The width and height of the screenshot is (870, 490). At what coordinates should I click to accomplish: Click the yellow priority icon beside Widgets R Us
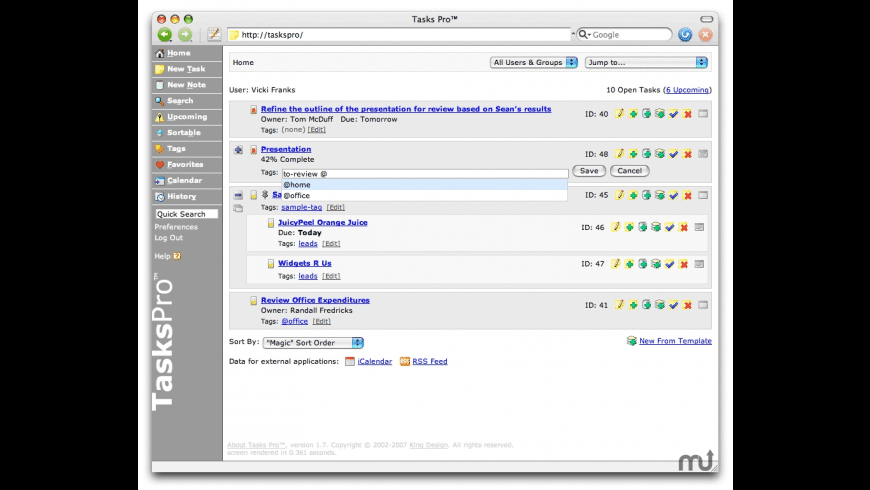(271, 264)
